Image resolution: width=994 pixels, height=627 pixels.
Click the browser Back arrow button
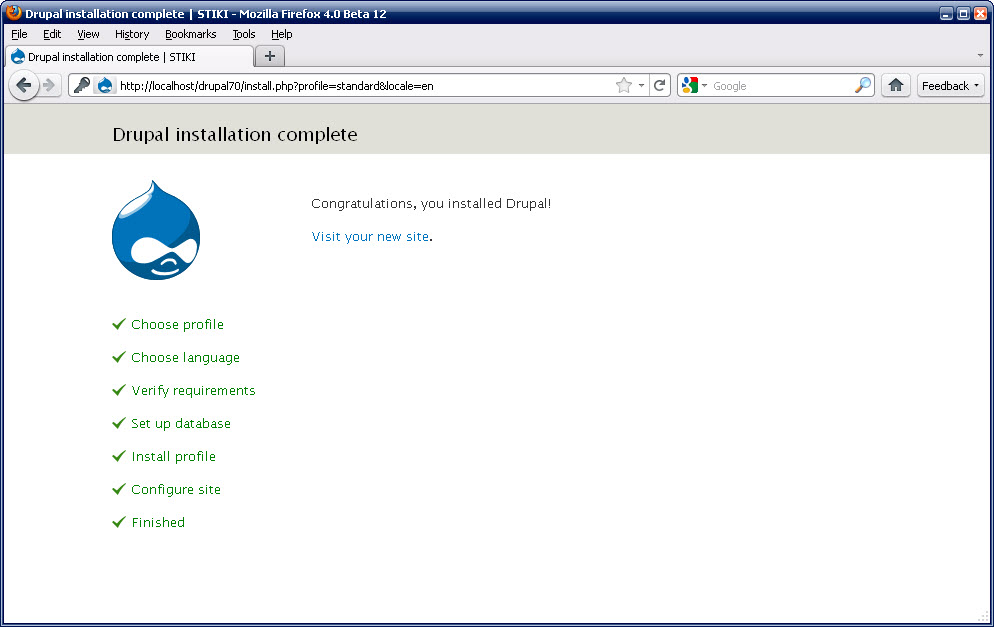pos(23,86)
